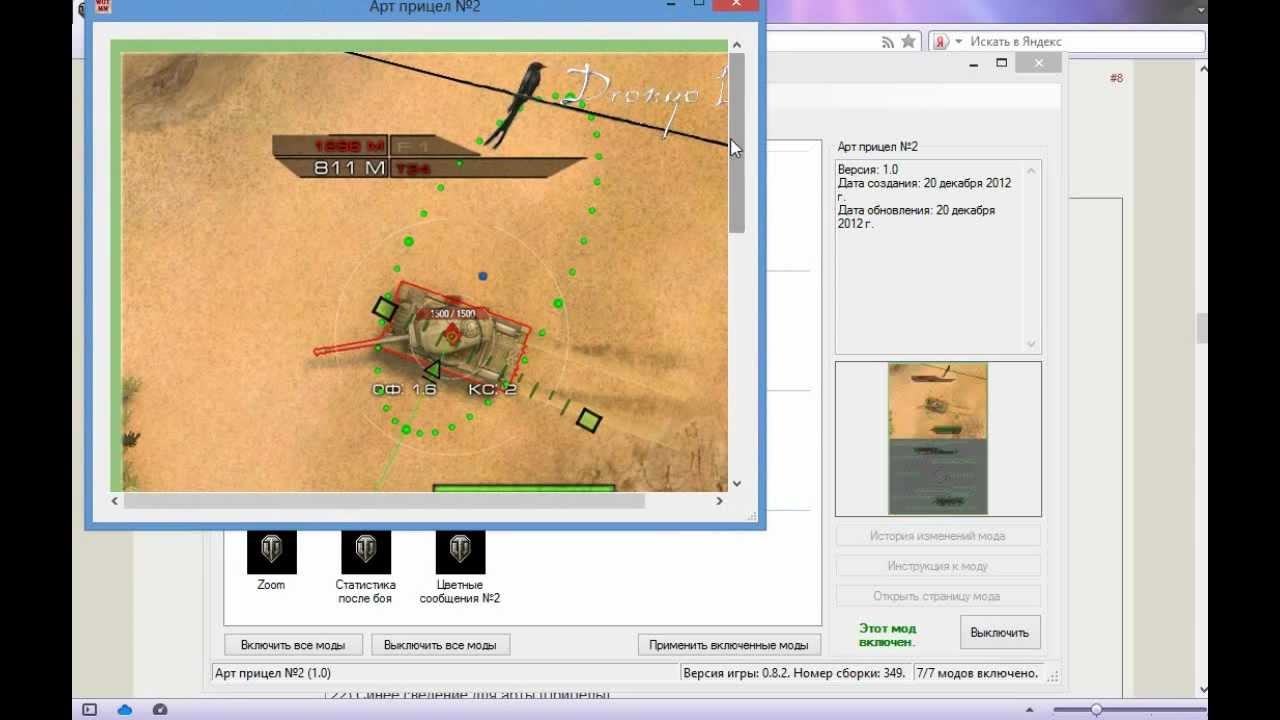Adjust the browser zoom slider at bottom right
The height and width of the screenshot is (720, 1280).
(x=1097, y=709)
